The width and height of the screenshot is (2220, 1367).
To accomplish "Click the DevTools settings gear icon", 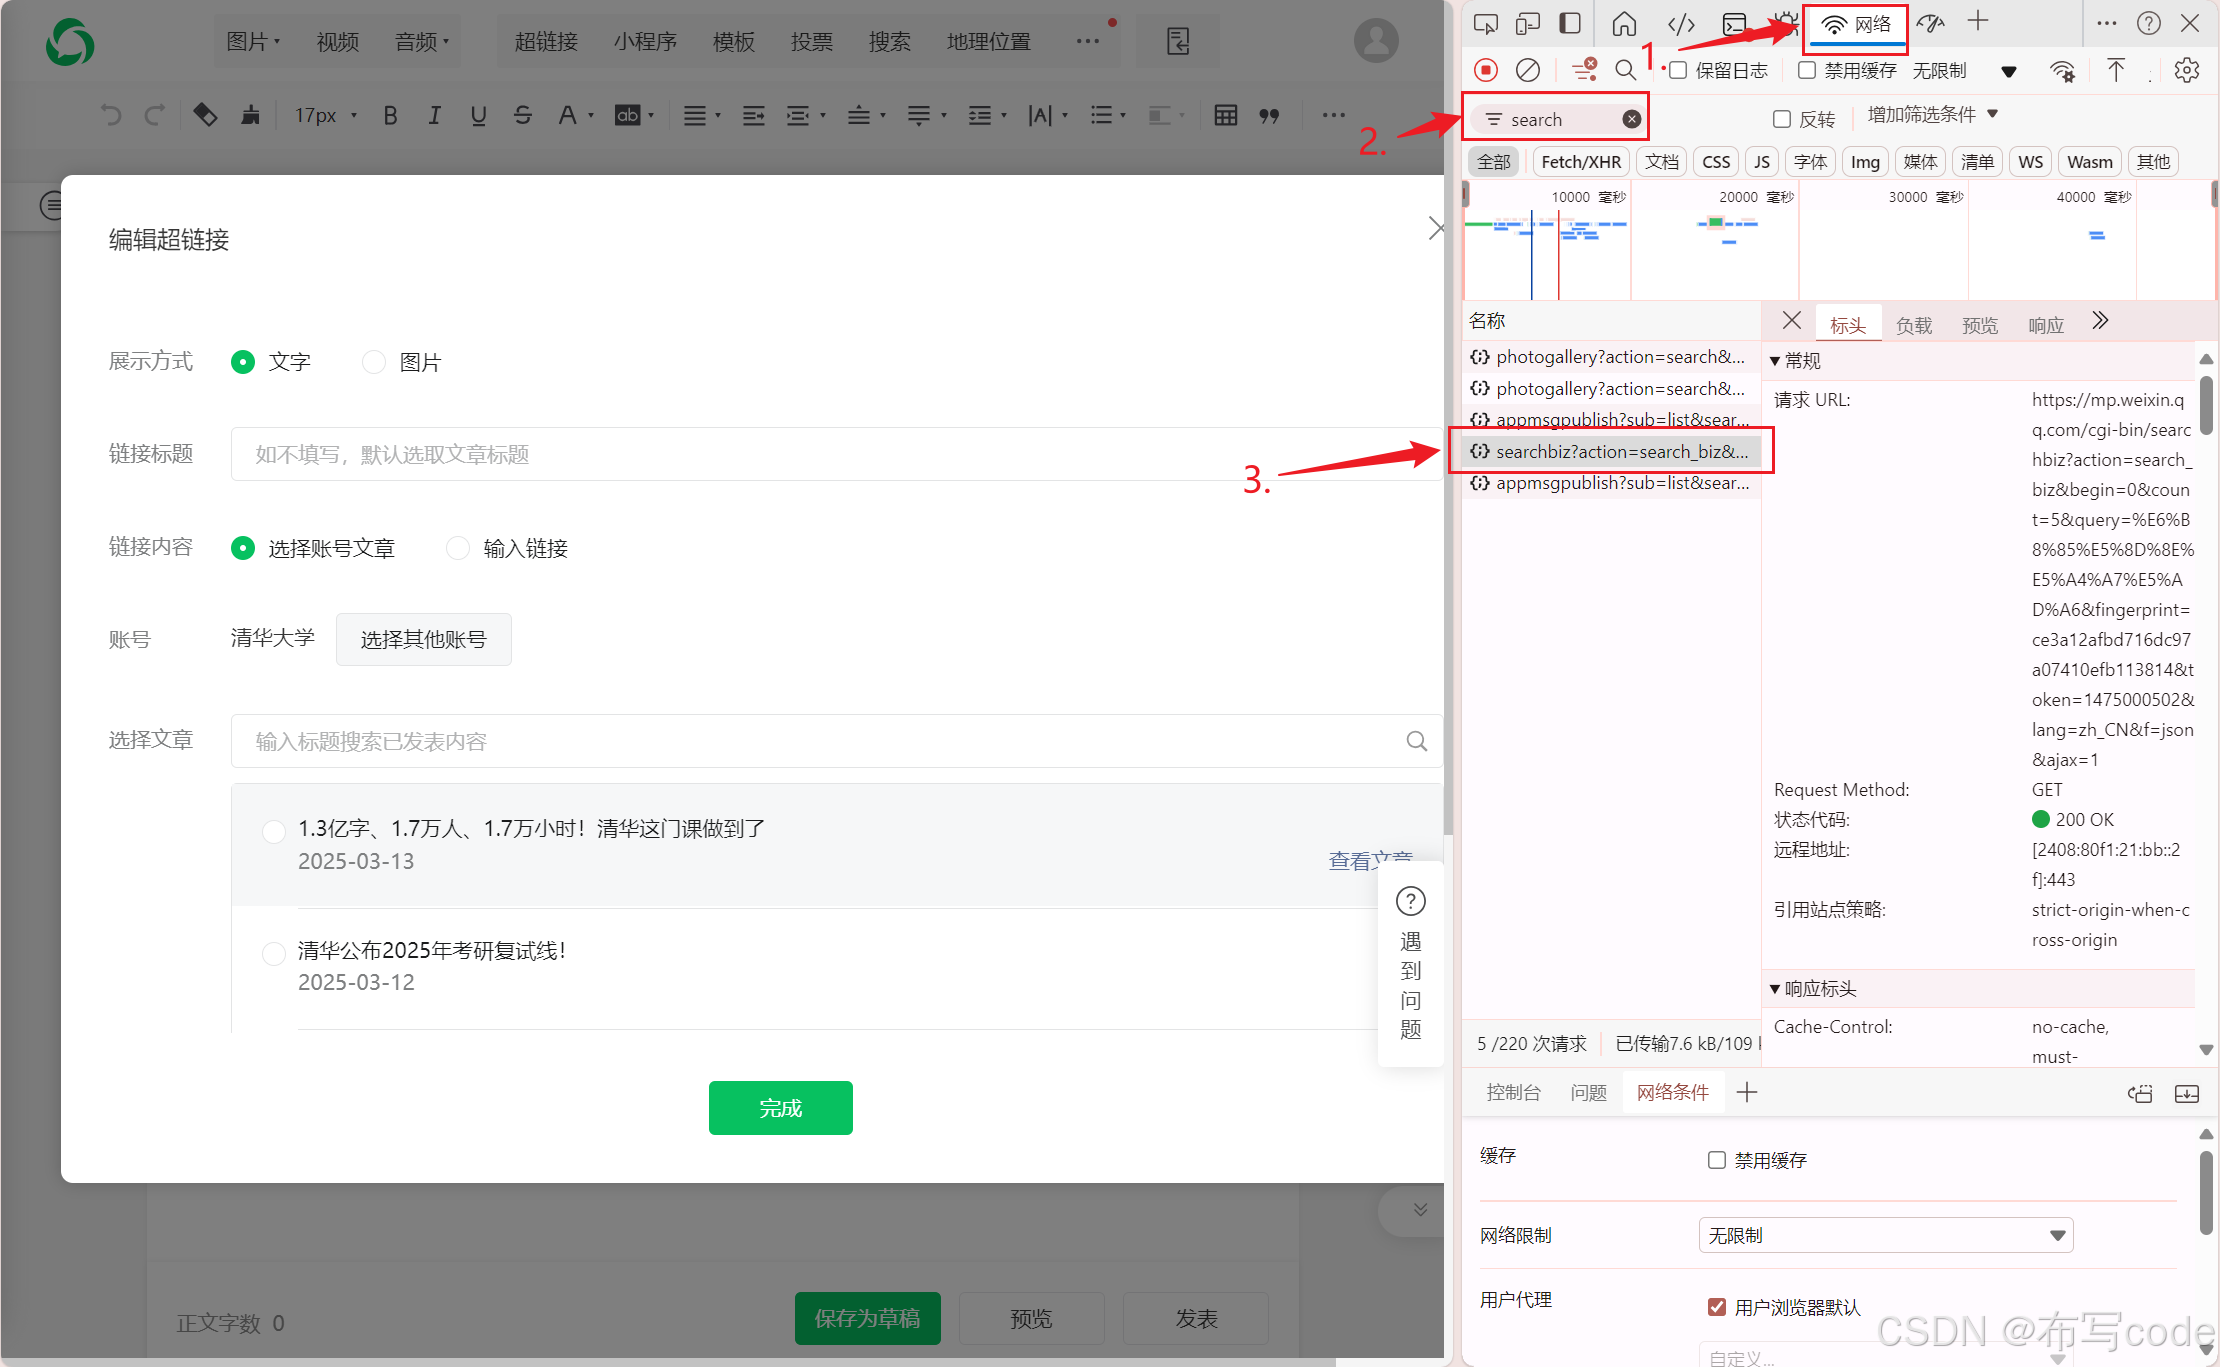I will coord(2187,70).
